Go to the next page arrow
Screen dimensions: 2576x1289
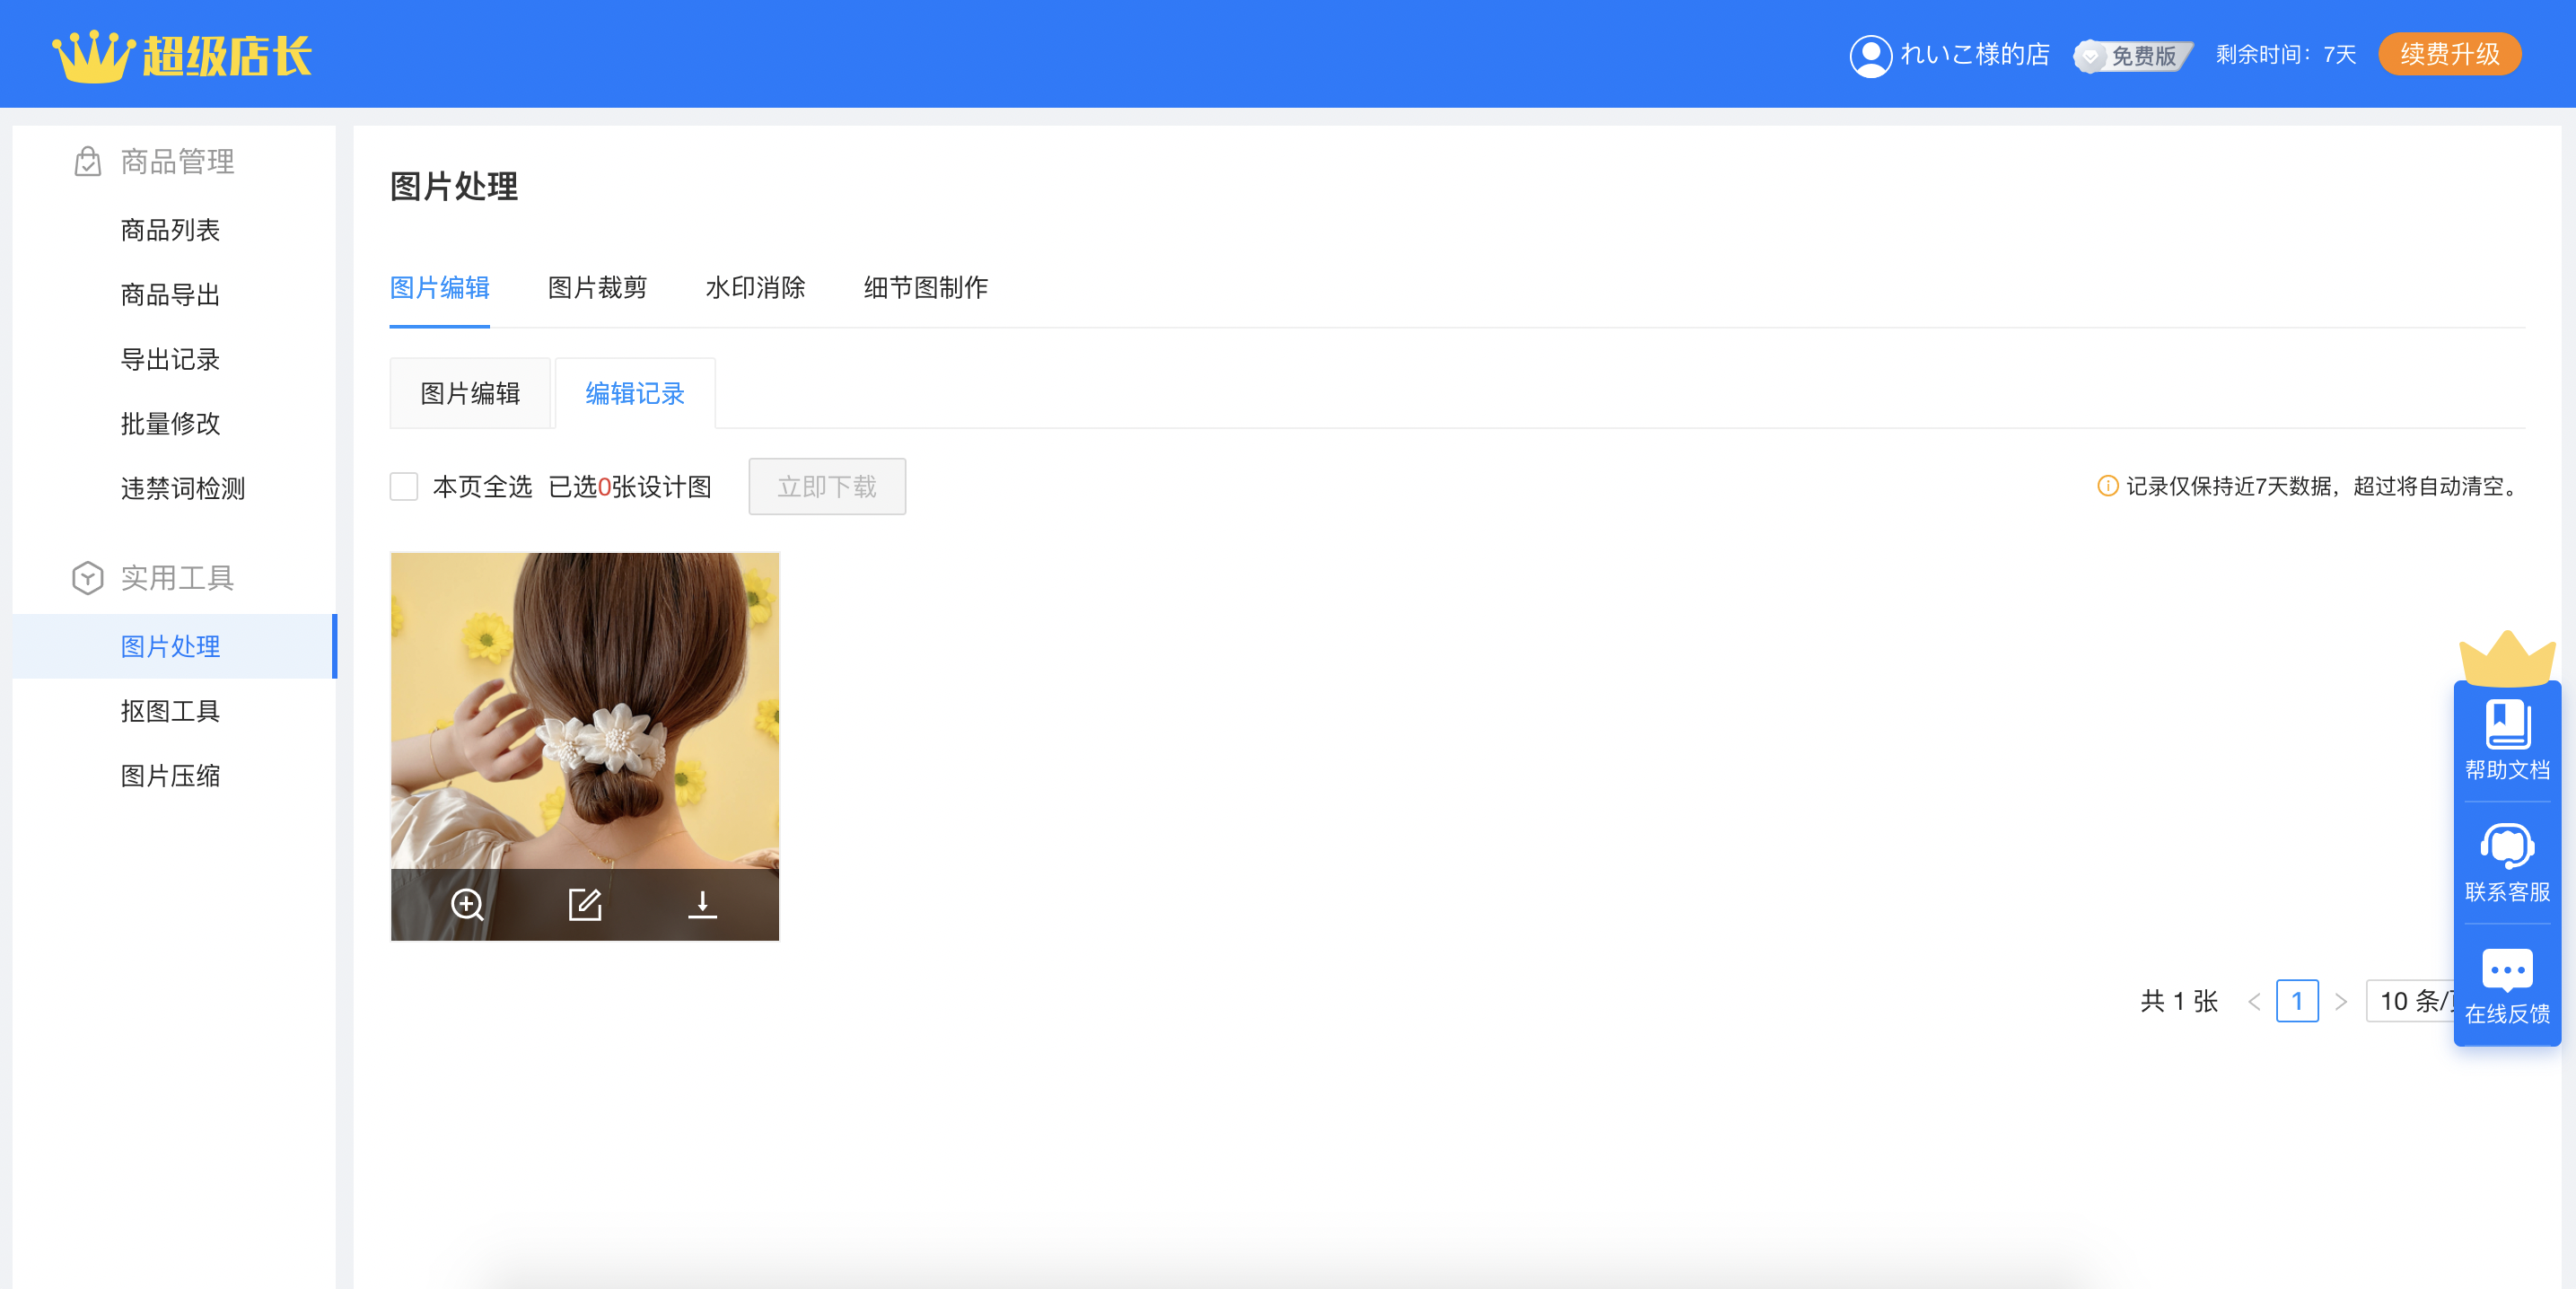click(x=2341, y=1001)
